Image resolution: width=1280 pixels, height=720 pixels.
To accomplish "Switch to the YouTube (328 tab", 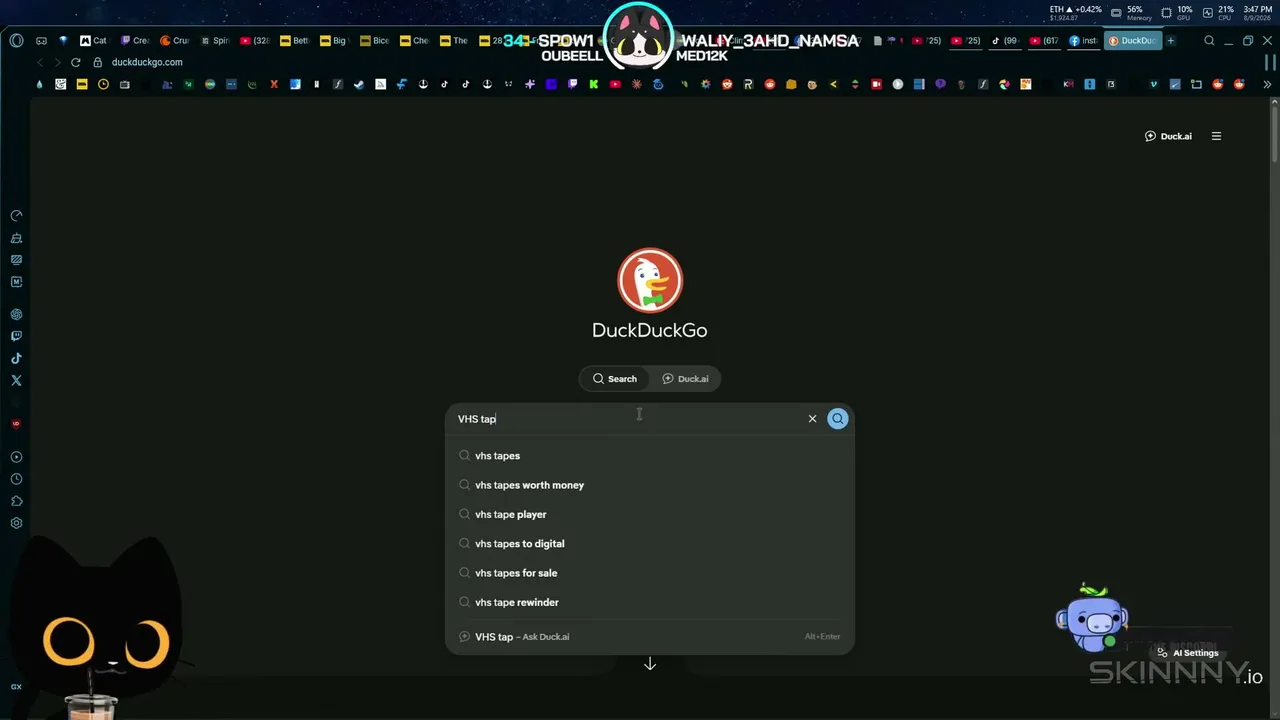I will click(254, 41).
